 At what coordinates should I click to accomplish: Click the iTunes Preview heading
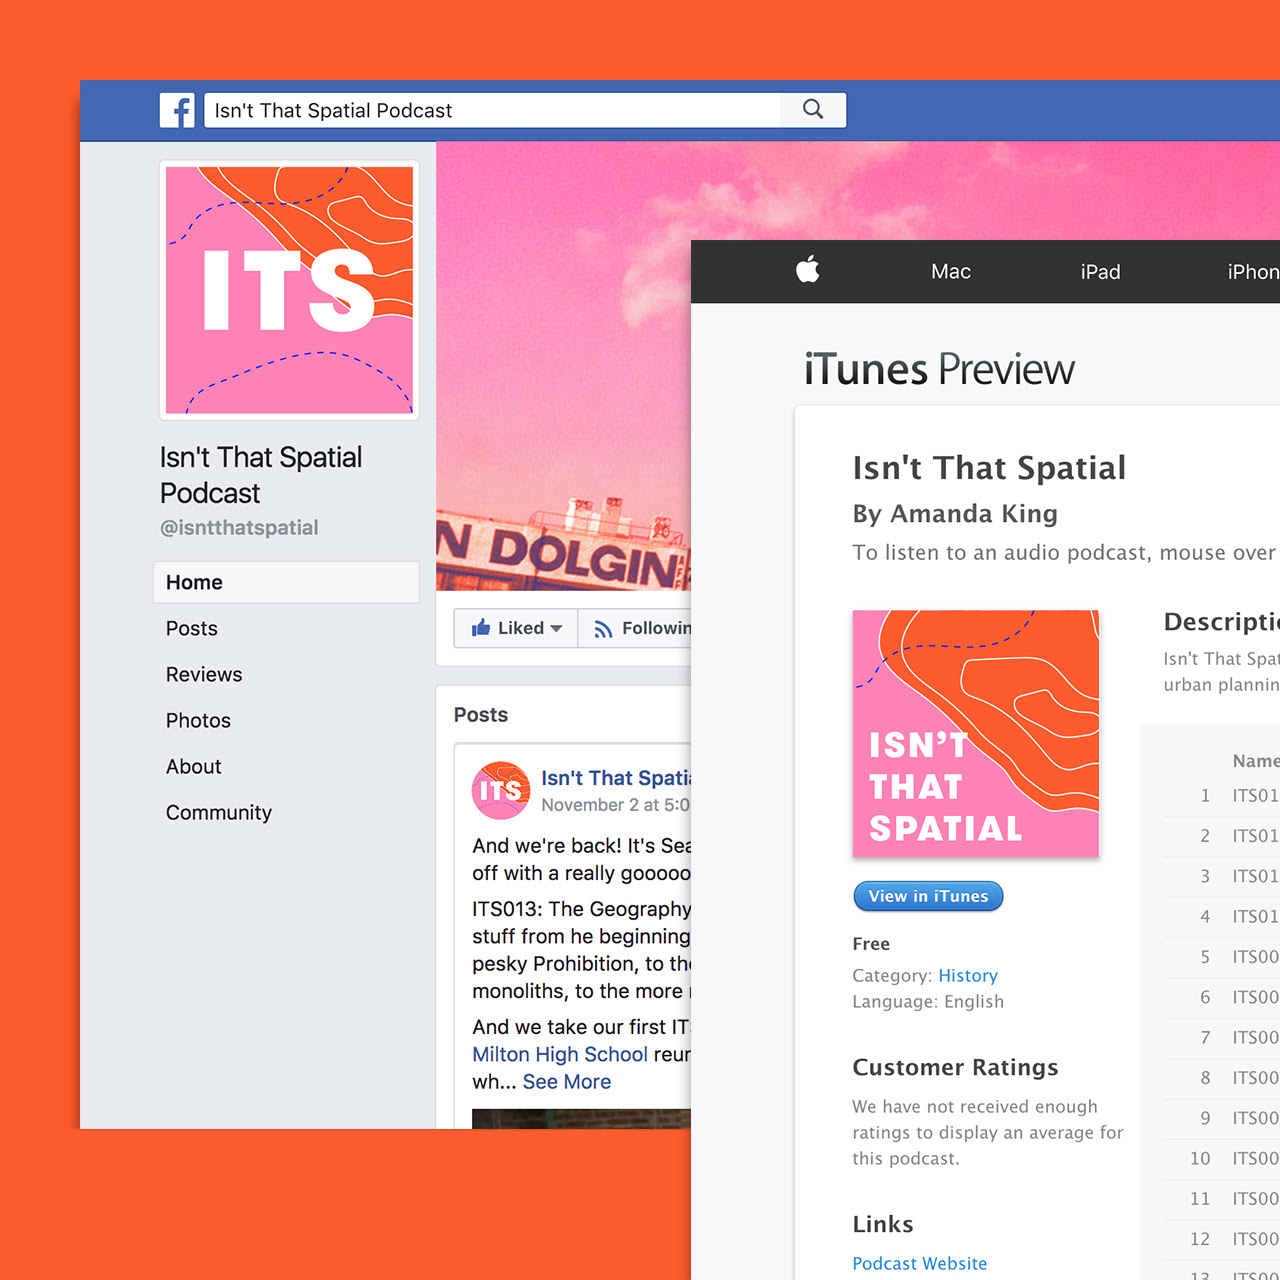pyautogui.click(x=939, y=369)
